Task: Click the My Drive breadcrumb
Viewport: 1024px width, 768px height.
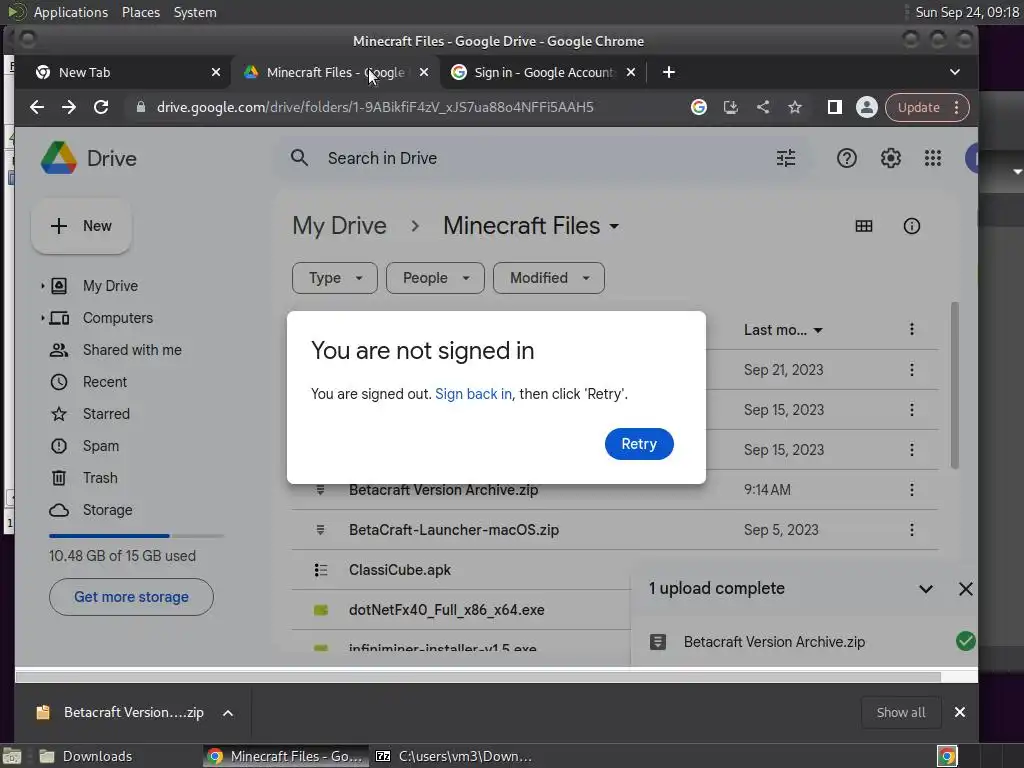Action: point(340,226)
